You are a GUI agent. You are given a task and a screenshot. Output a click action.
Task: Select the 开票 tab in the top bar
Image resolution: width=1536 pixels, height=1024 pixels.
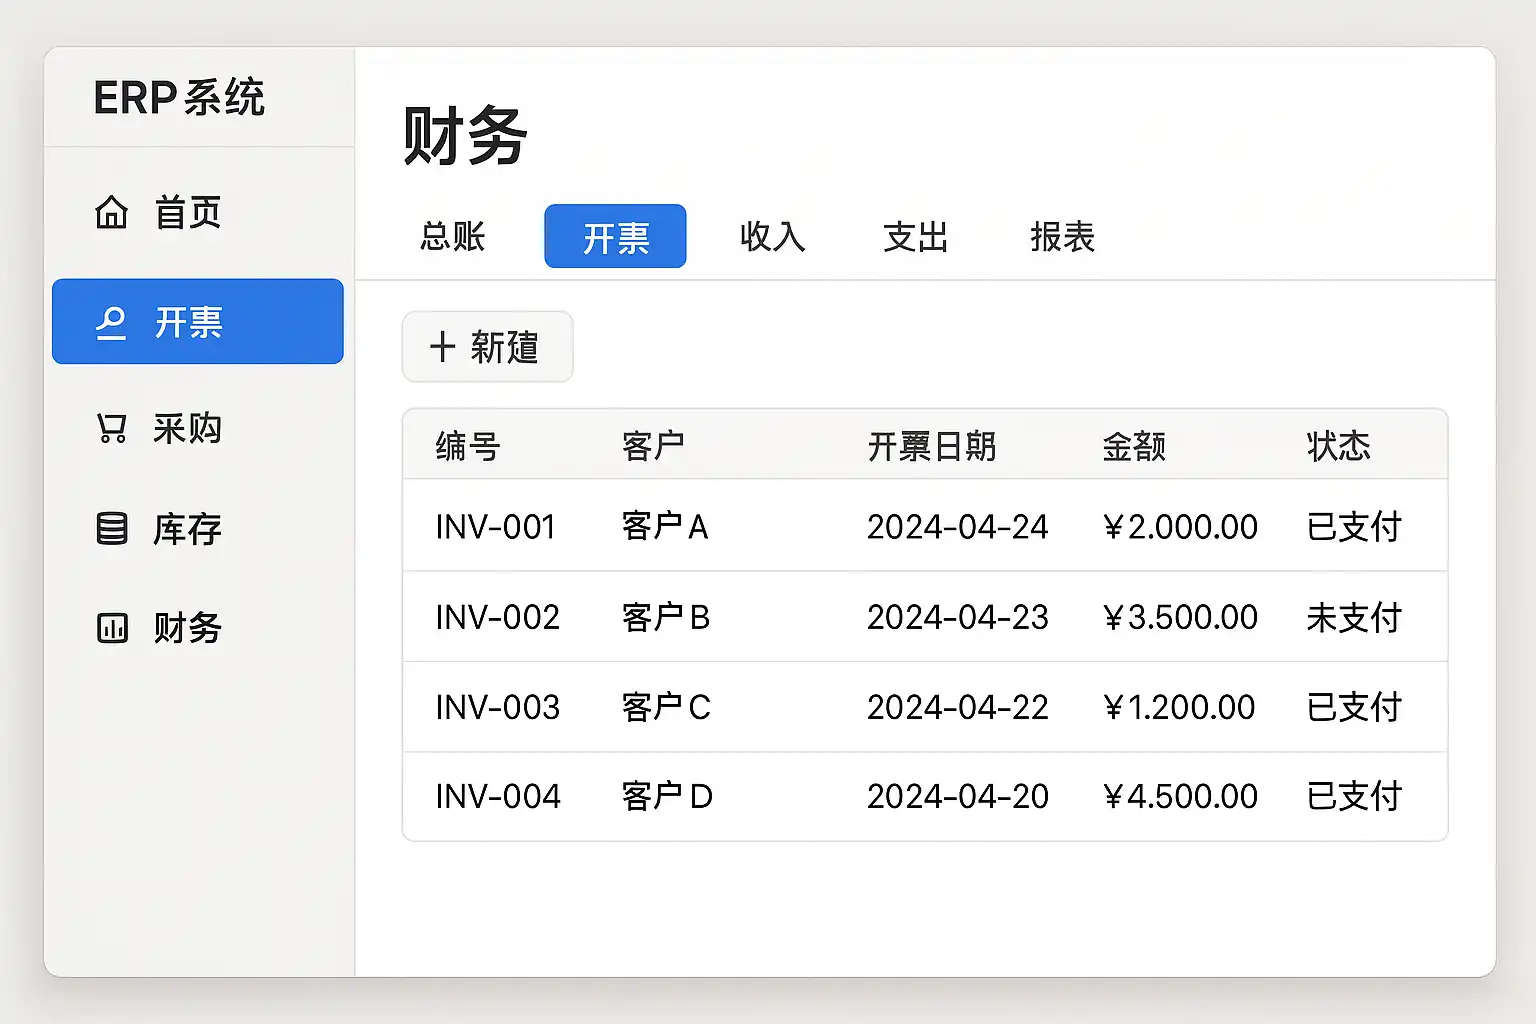pos(615,237)
